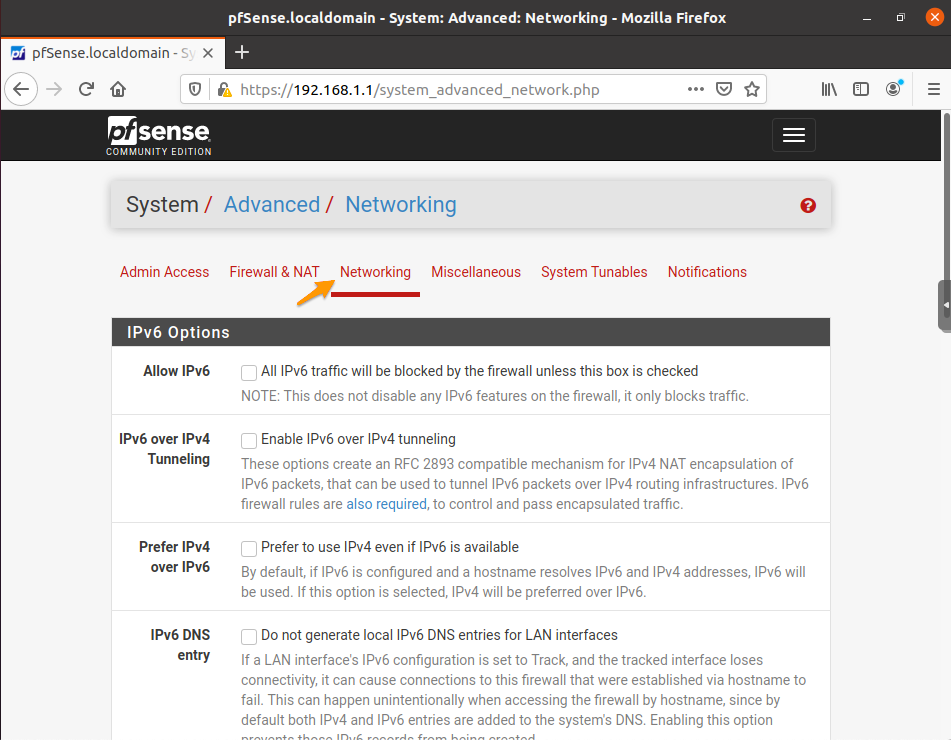Open the Firefox Library icon
This screenshot has height=740, width=951.
[x=829, y=89]
